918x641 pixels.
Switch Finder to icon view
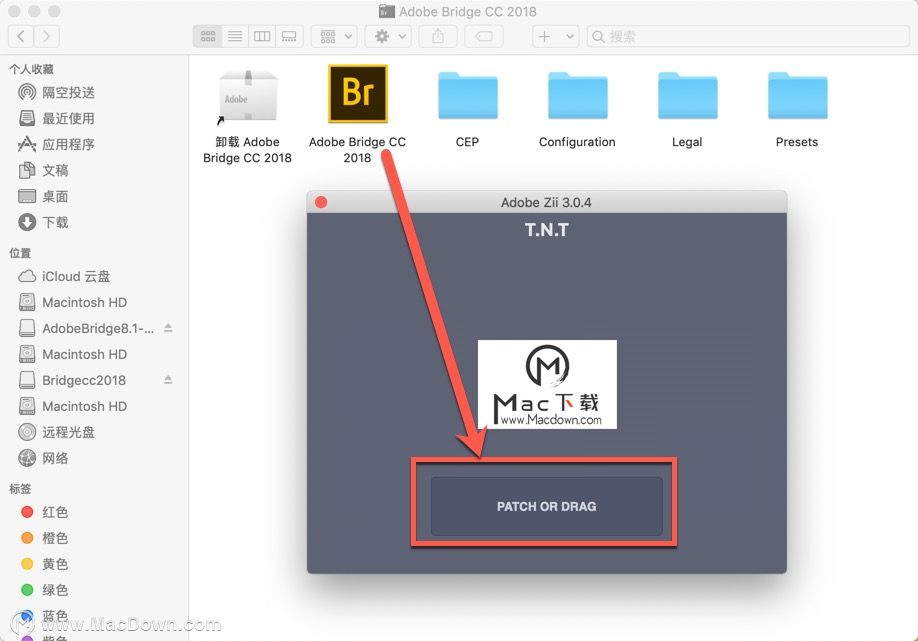pyautogui.click(x=208, y=36)
